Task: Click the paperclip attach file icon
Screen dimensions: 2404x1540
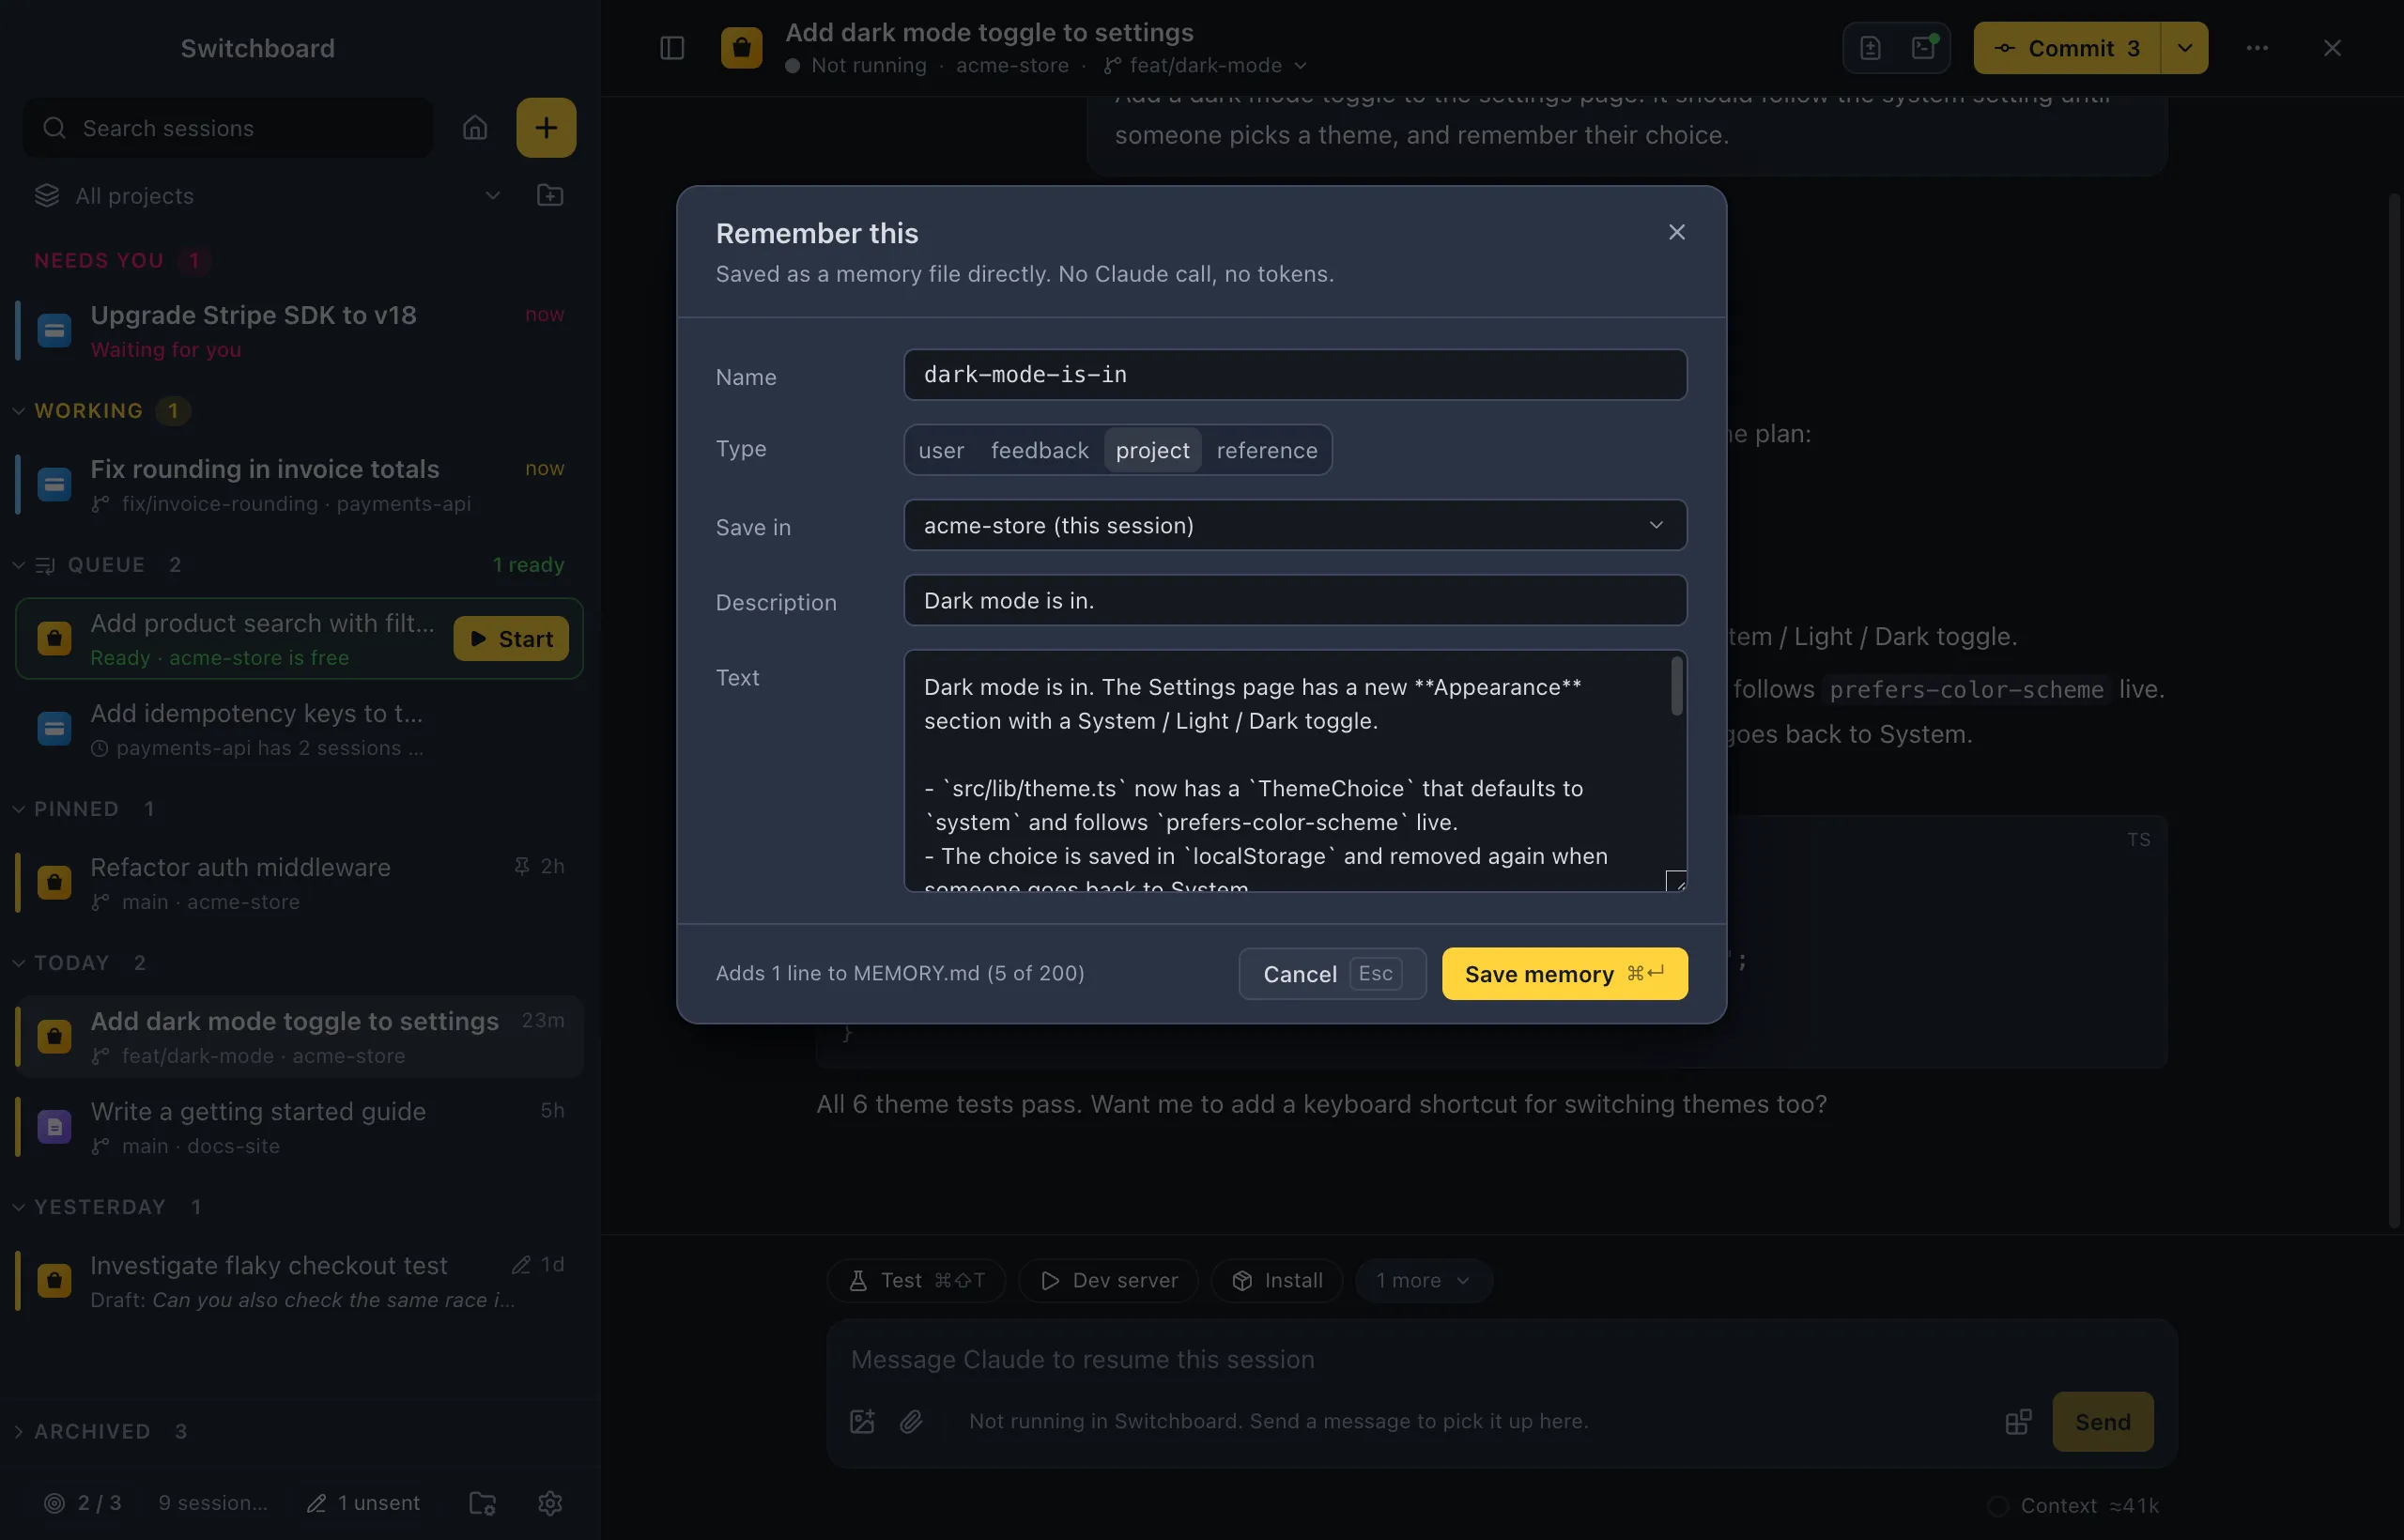Action: 911,1421
